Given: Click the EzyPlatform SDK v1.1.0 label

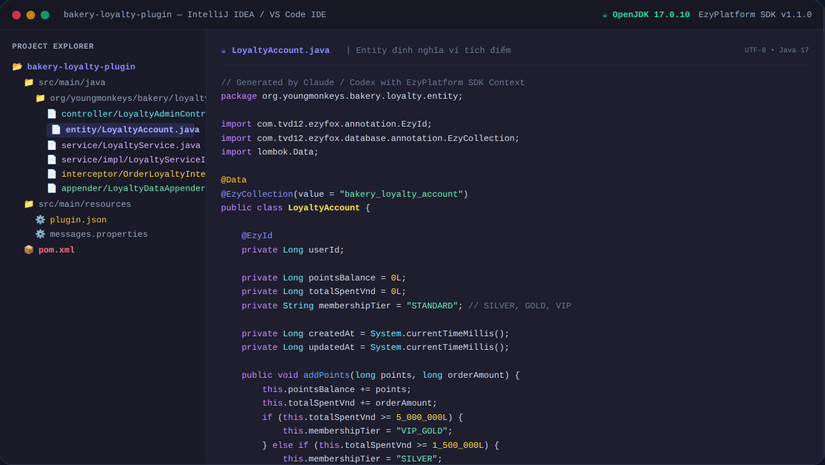Looking at the screenshot, I should click(755, 15).
